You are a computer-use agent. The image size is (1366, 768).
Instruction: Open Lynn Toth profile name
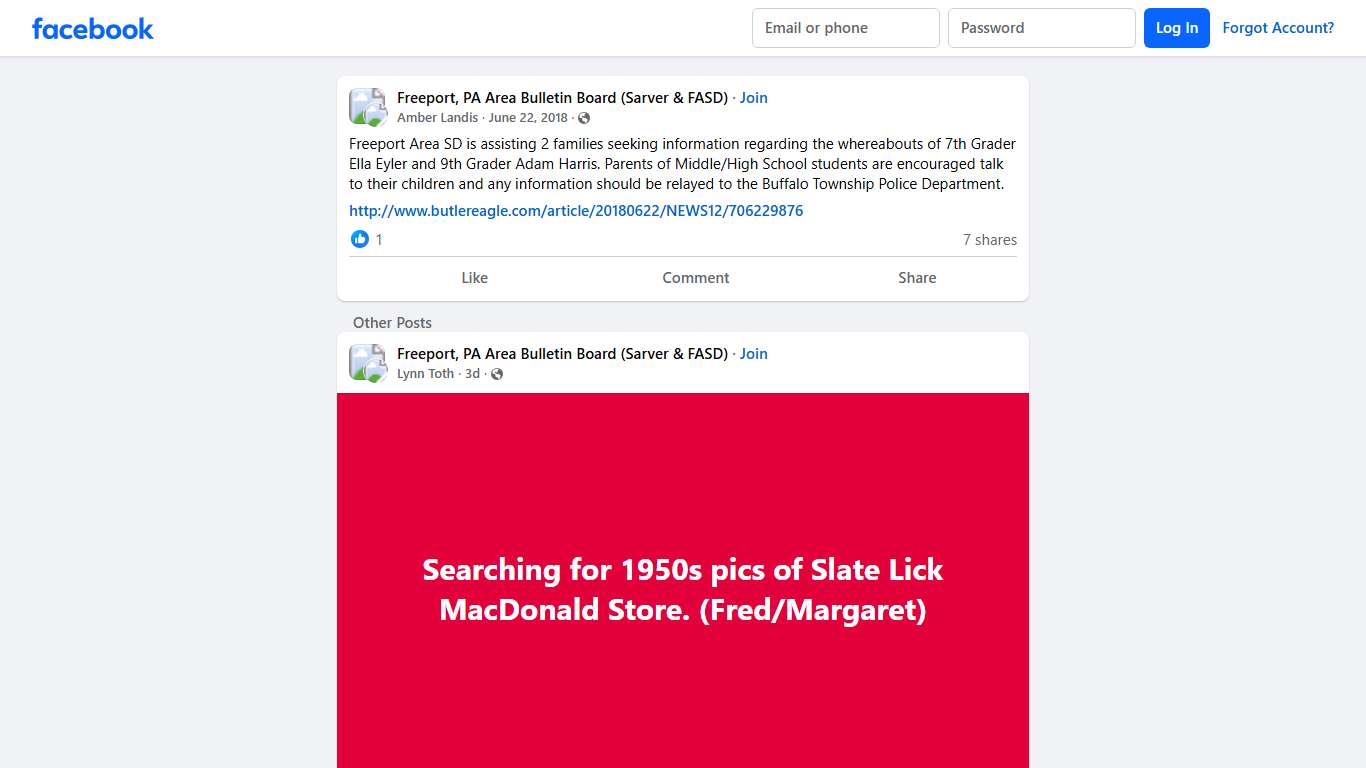pyautogui.click(x=426, y=374)
